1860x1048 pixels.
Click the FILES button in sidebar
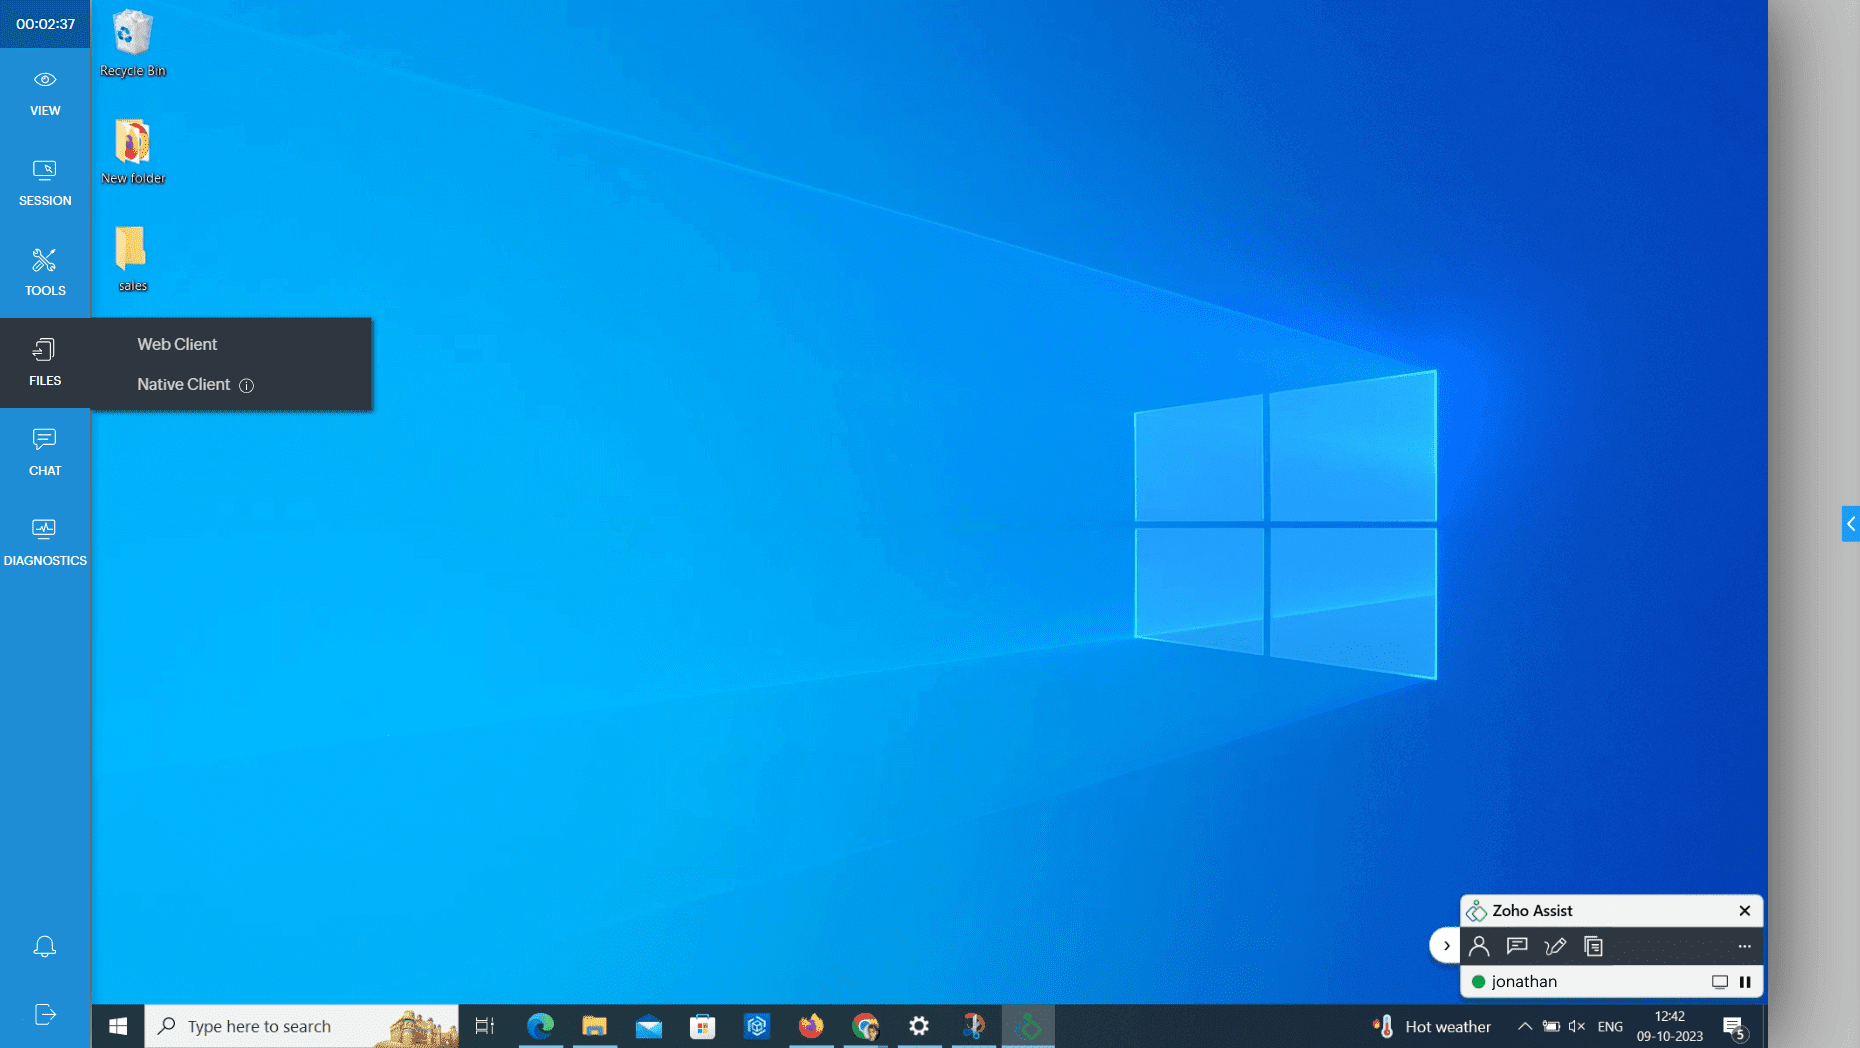[x=45, y=363]
